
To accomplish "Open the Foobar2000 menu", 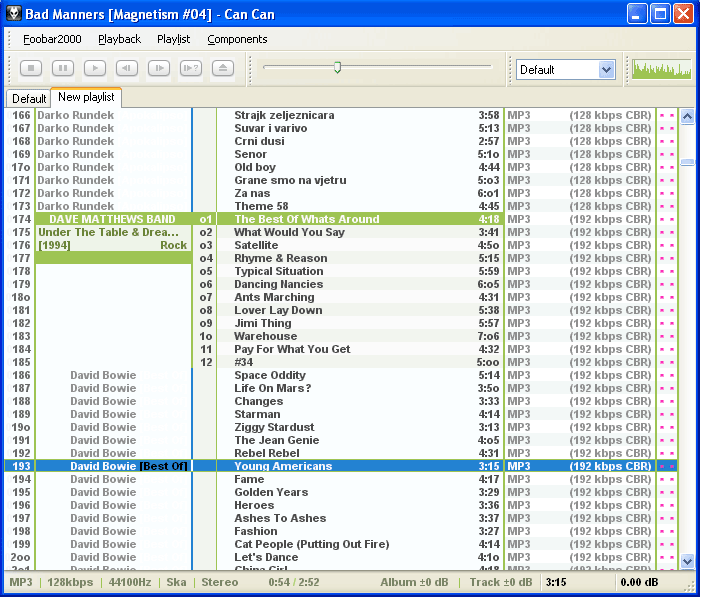I will [51, 39].
